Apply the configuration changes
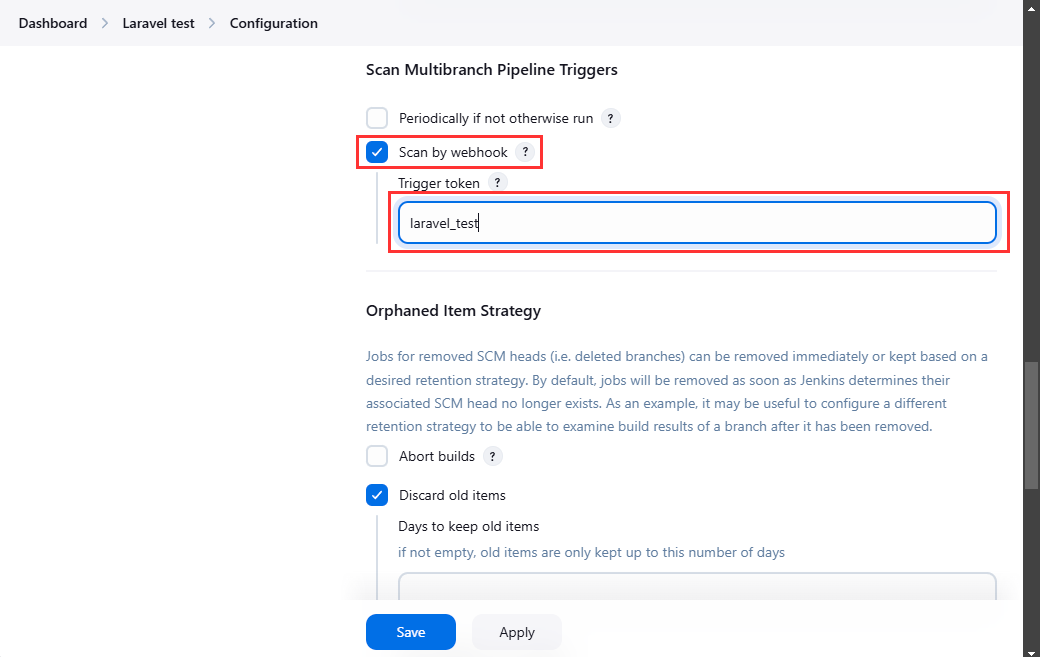 tap(517, 632)
